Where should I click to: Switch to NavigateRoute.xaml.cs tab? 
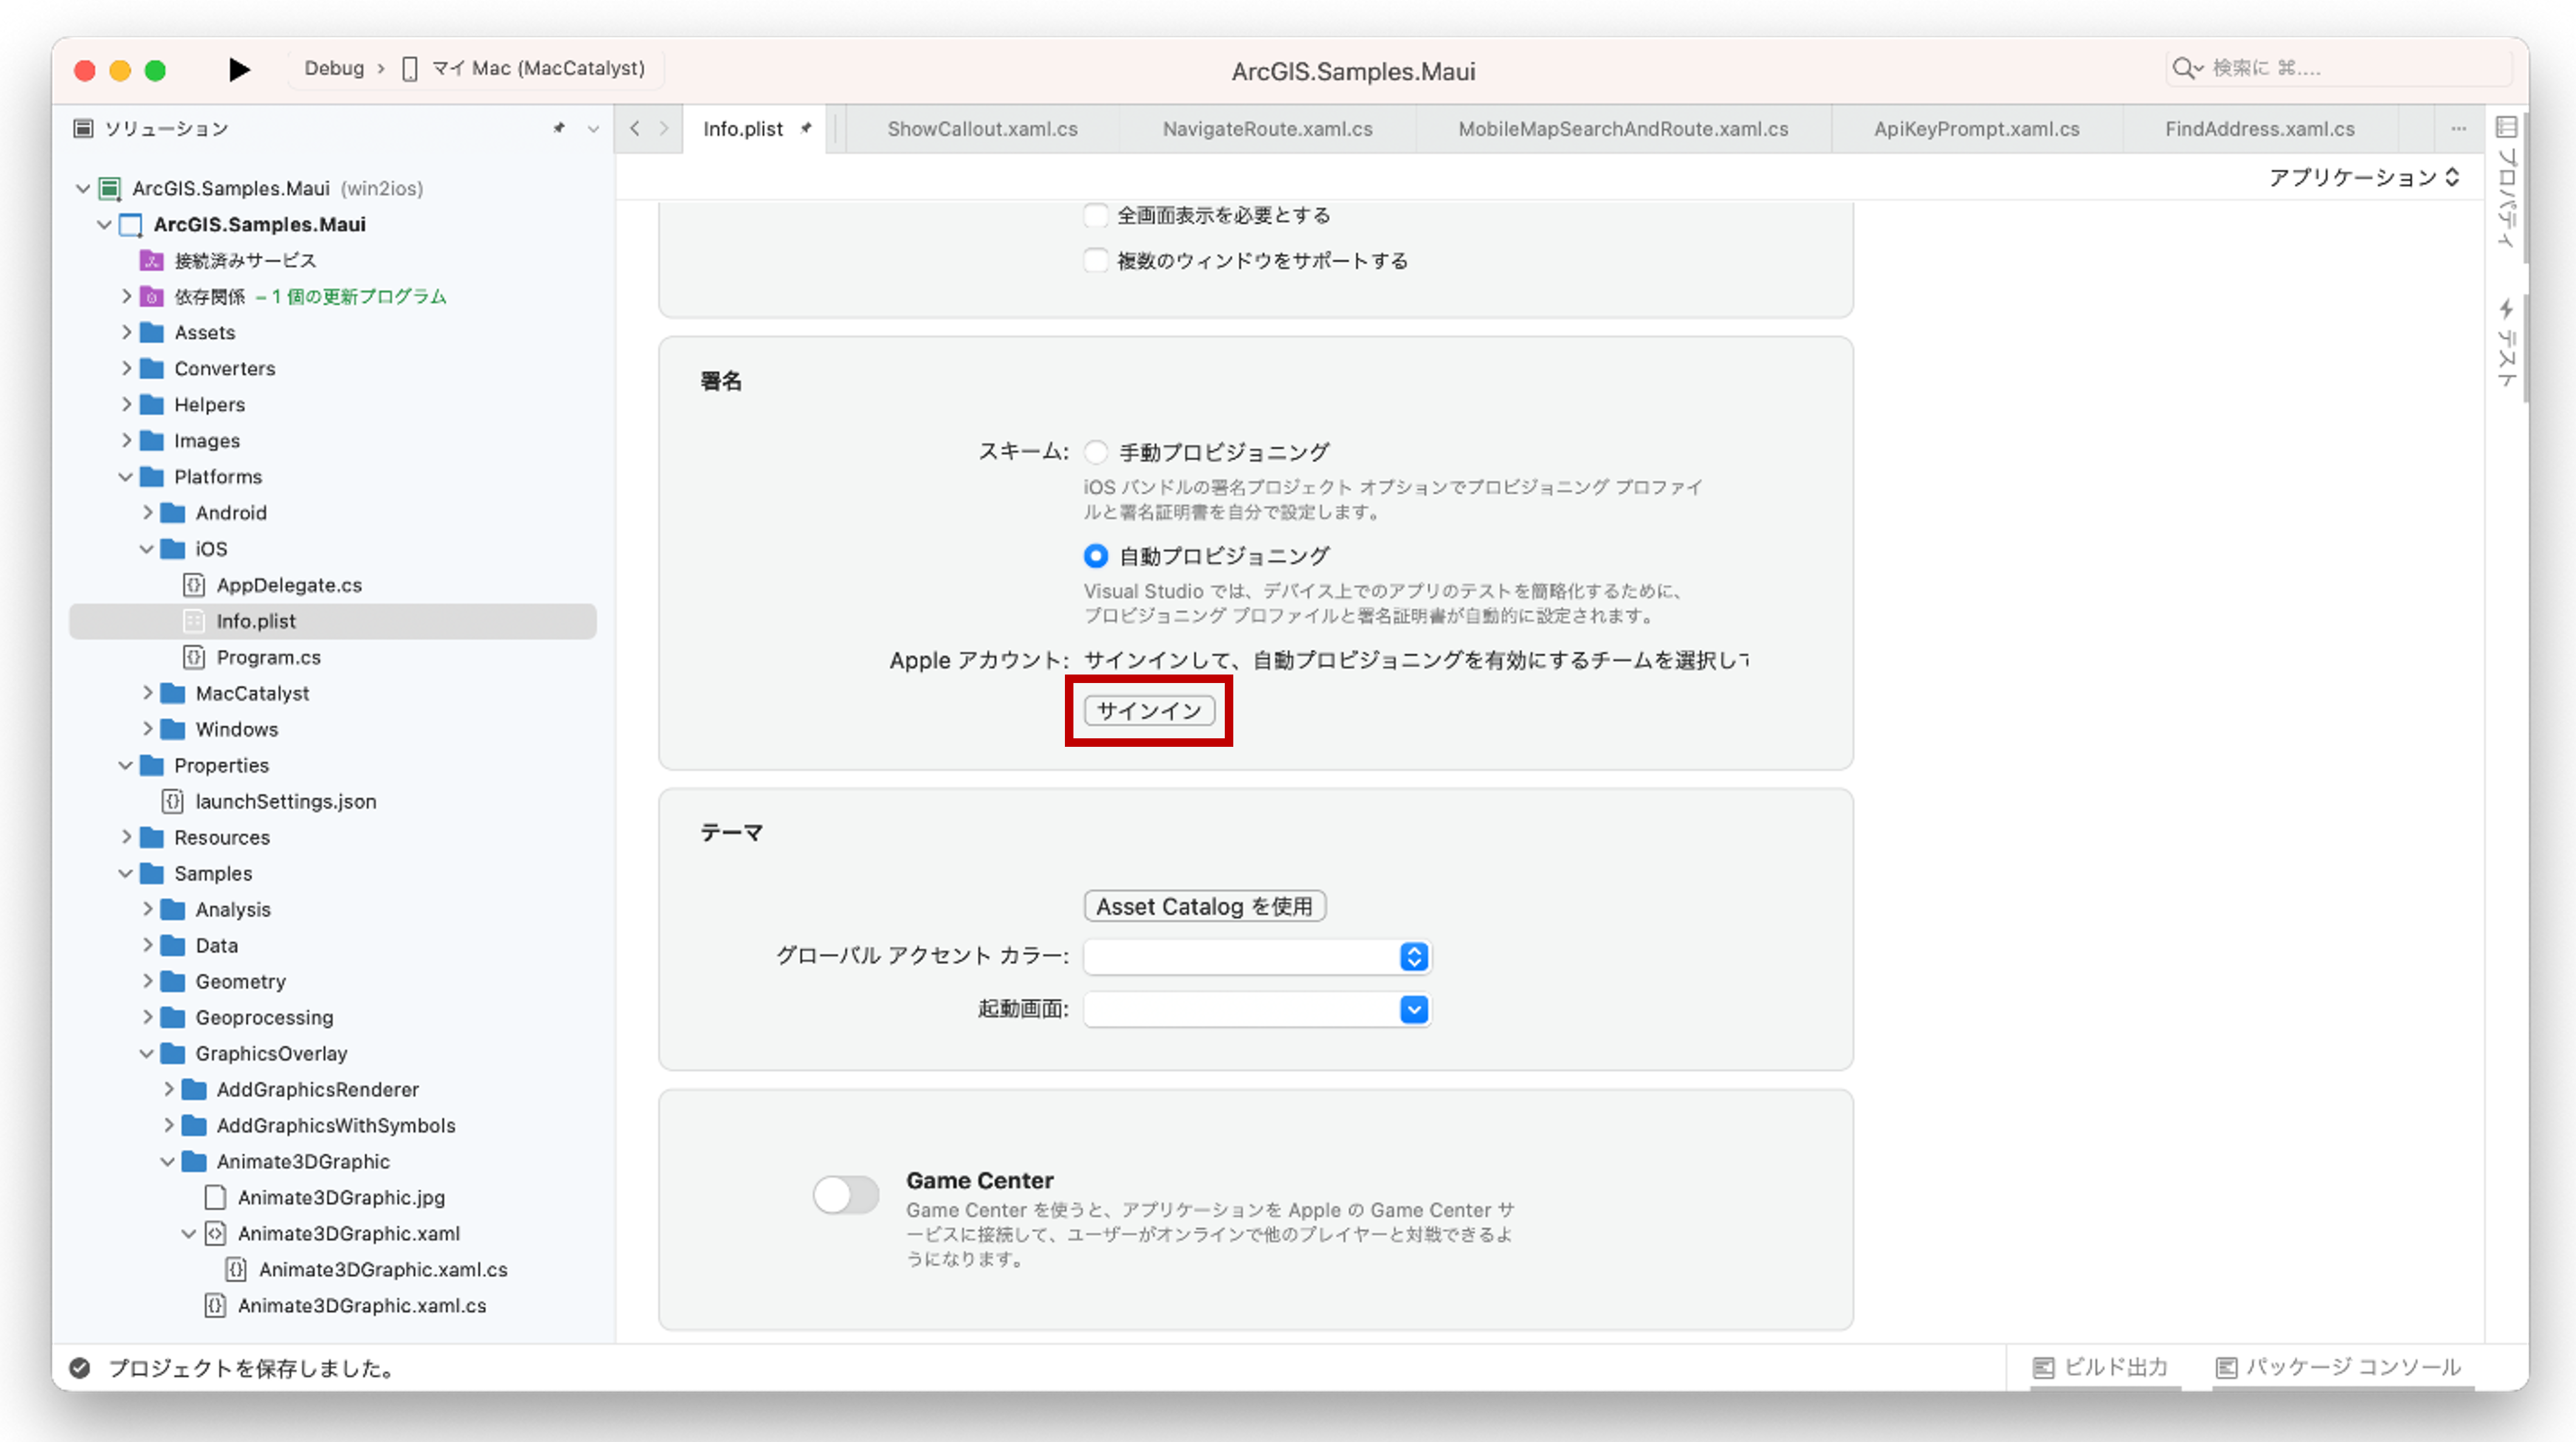[x=1267, y=129]
